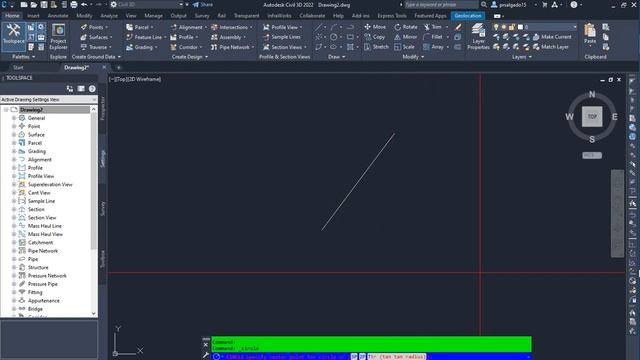Switch to Toolspace Survey side tab
This screenshot has width=640, height=360.
(x=102, y=208)
